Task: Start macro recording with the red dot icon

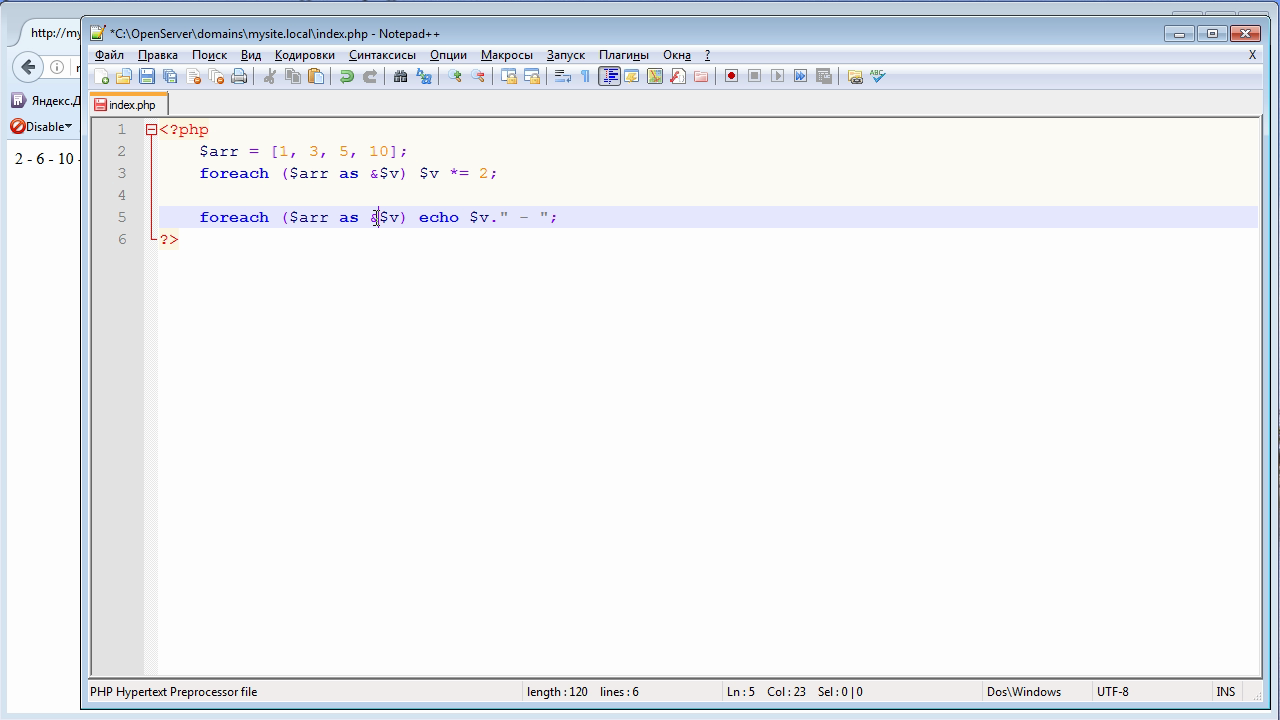Action: (731, 76)
